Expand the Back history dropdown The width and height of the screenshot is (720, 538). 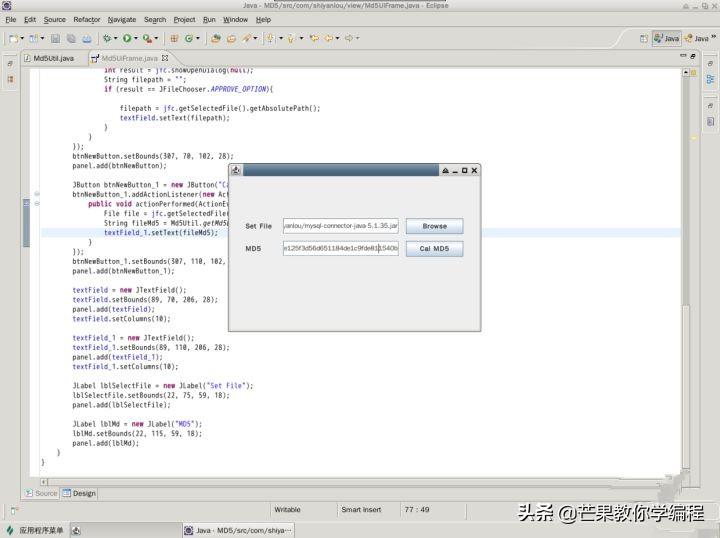pos(338,39)
